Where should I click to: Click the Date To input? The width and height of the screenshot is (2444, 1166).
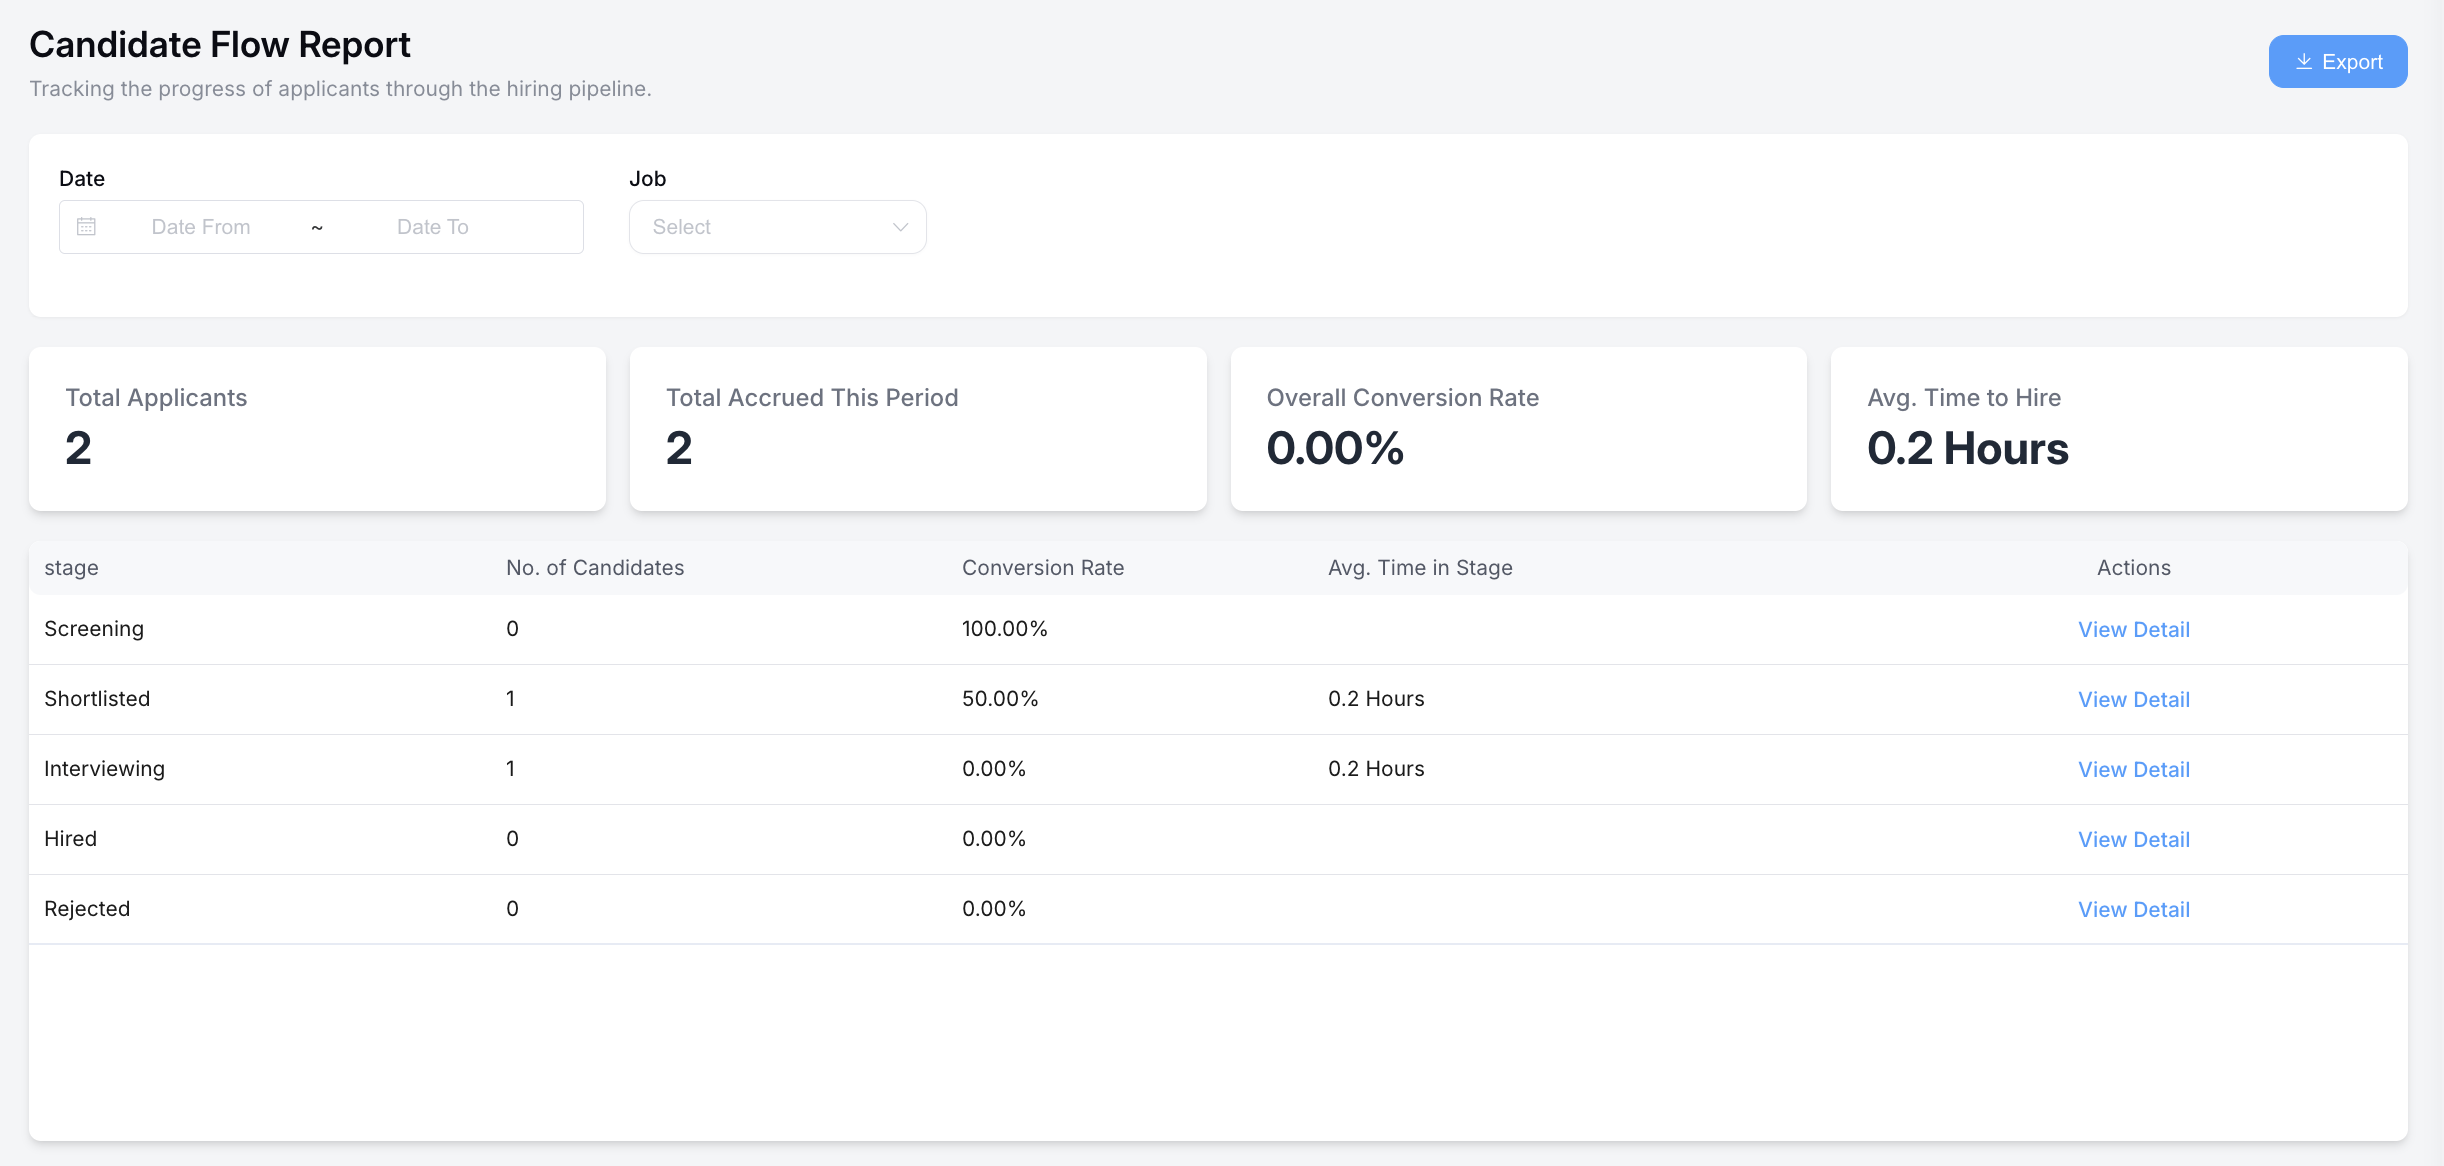click(x=432, y=227)
